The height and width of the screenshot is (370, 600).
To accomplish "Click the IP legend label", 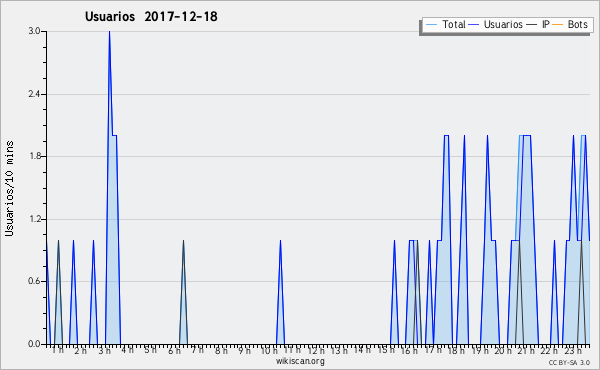I will tap(546, 24).
